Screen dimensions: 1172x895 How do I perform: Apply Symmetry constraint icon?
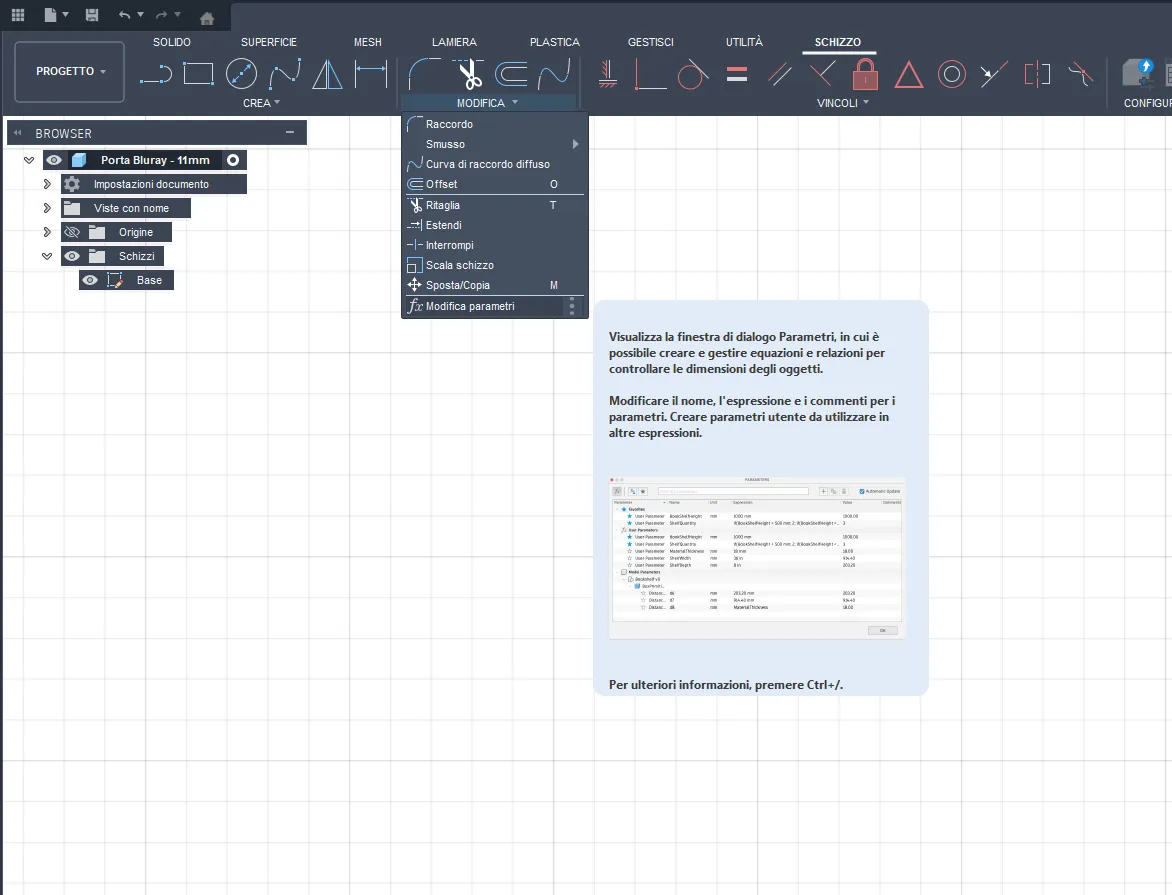coord(1037,74)
